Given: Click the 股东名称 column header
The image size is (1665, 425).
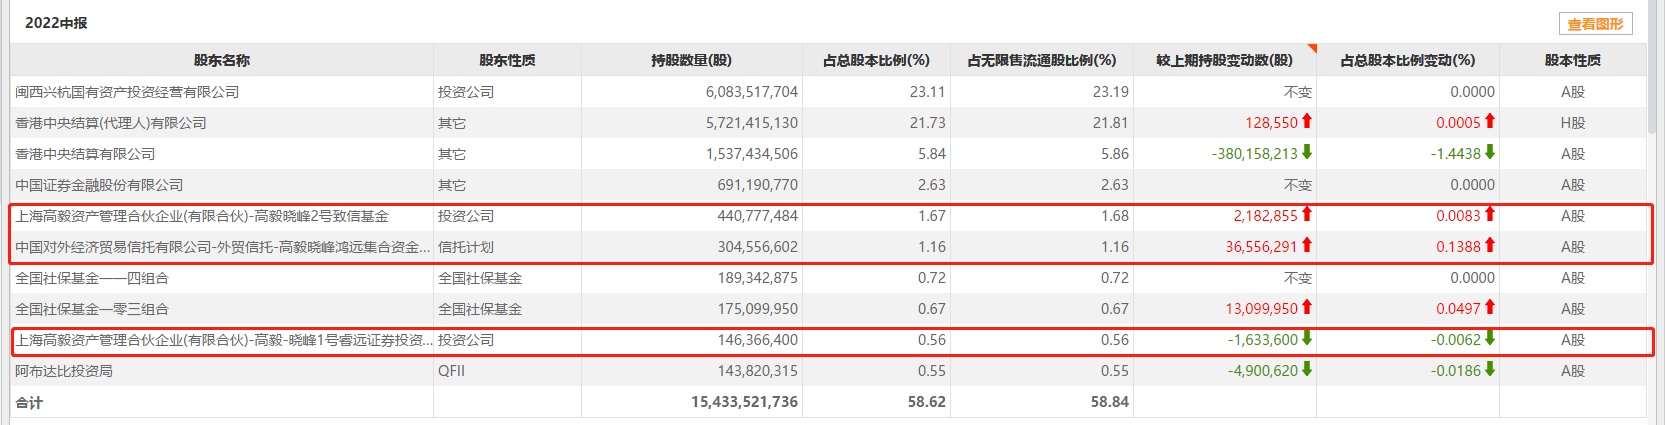Looking at the screenshot, I should pyautogui.click(x=222, y=60).
